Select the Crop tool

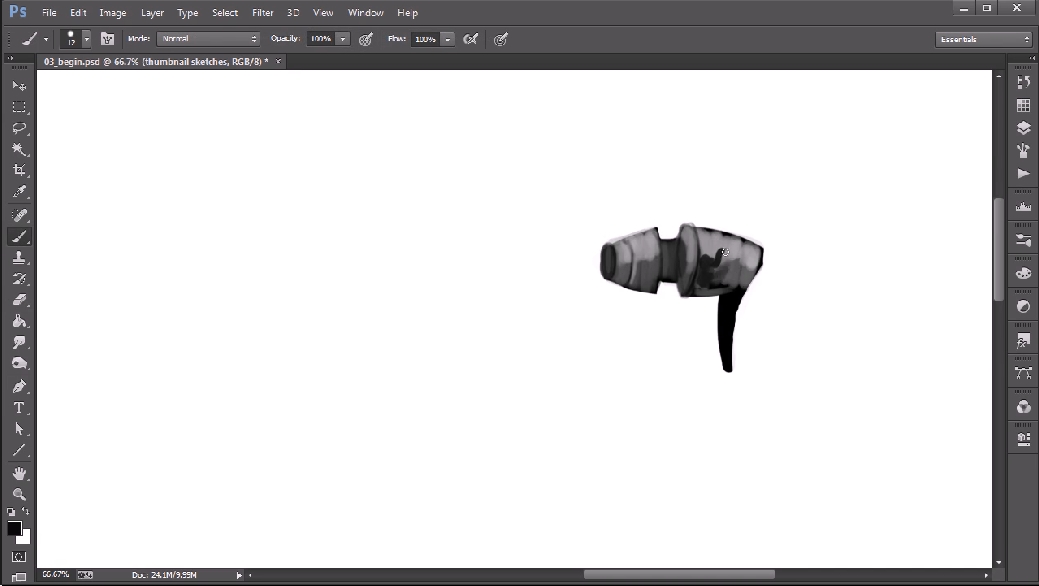click(x=19, y=171)
